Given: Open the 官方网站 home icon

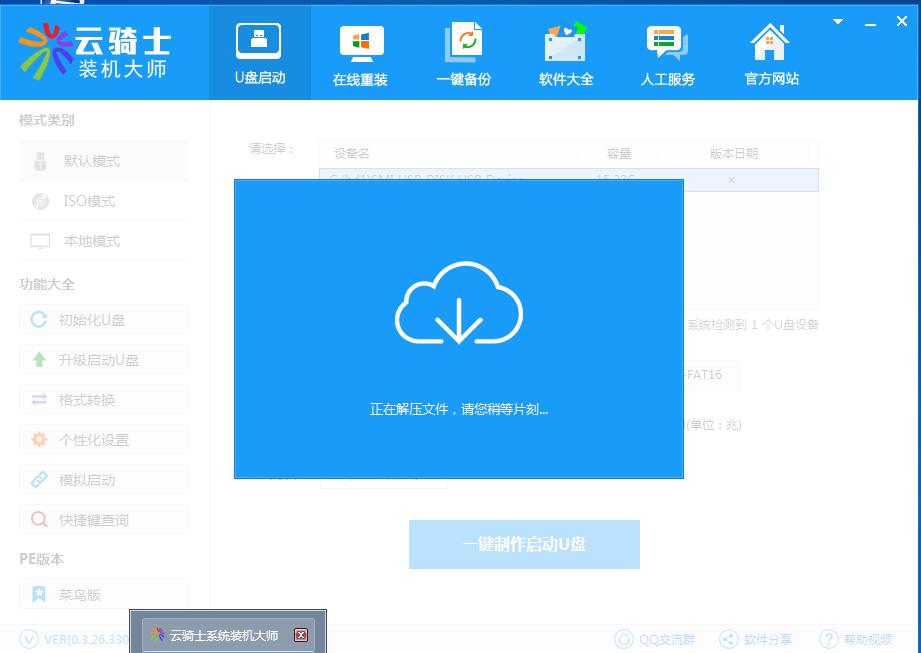Looking at the screenshot, I should click(771, 53).
